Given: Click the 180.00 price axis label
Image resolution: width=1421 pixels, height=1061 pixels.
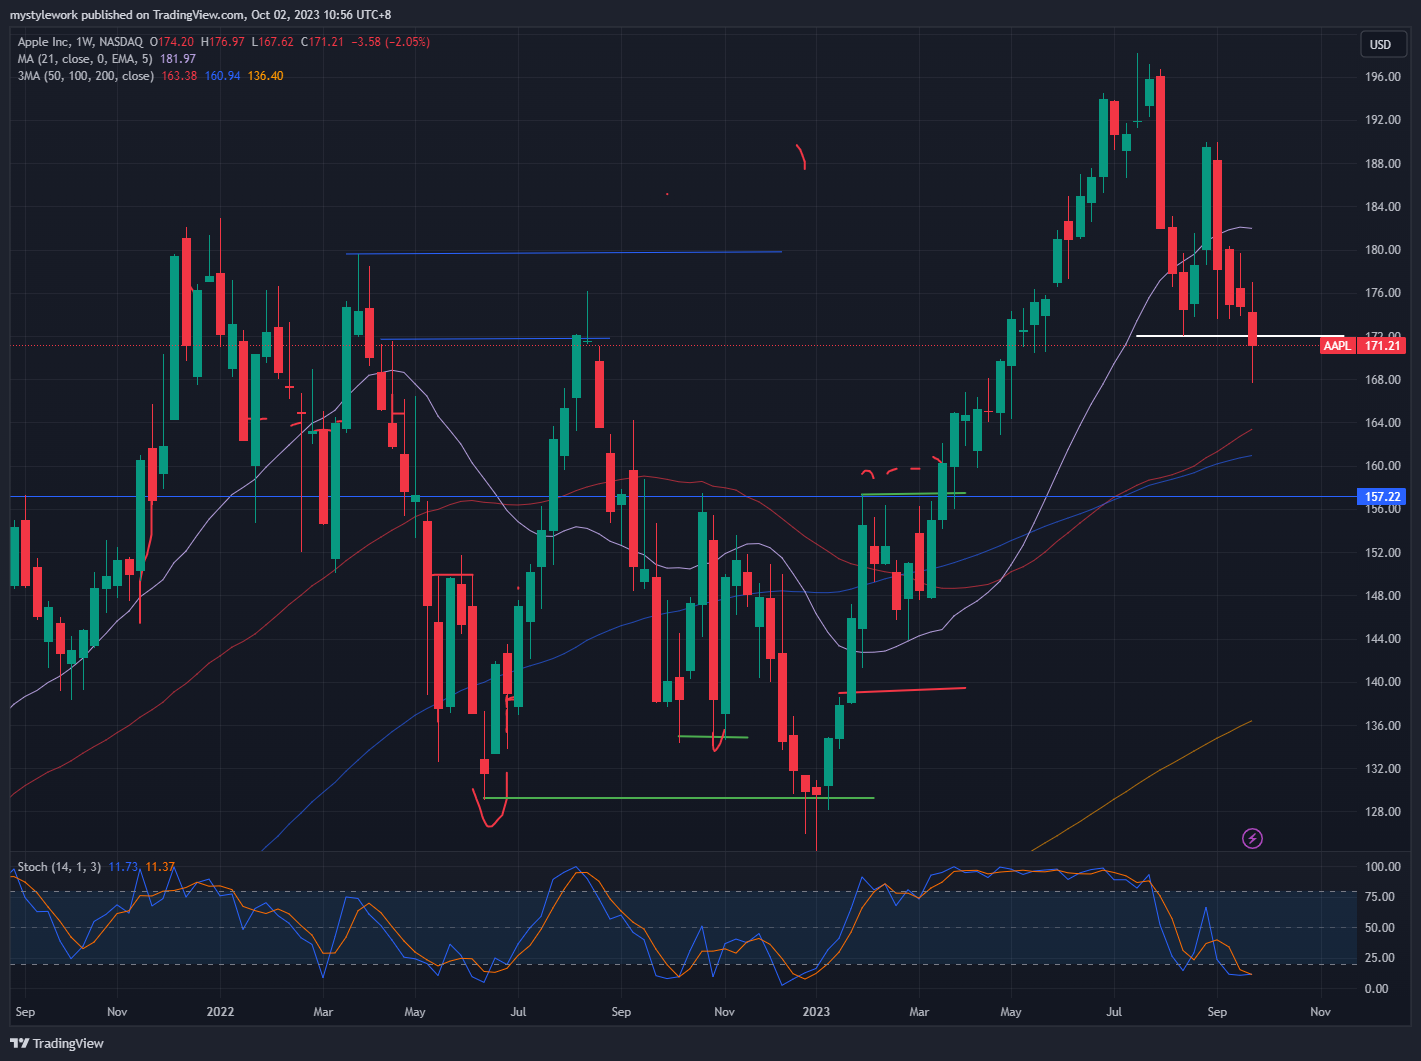Looking at the screenshot, I should pyautogui.click(x=1383, y=250).
